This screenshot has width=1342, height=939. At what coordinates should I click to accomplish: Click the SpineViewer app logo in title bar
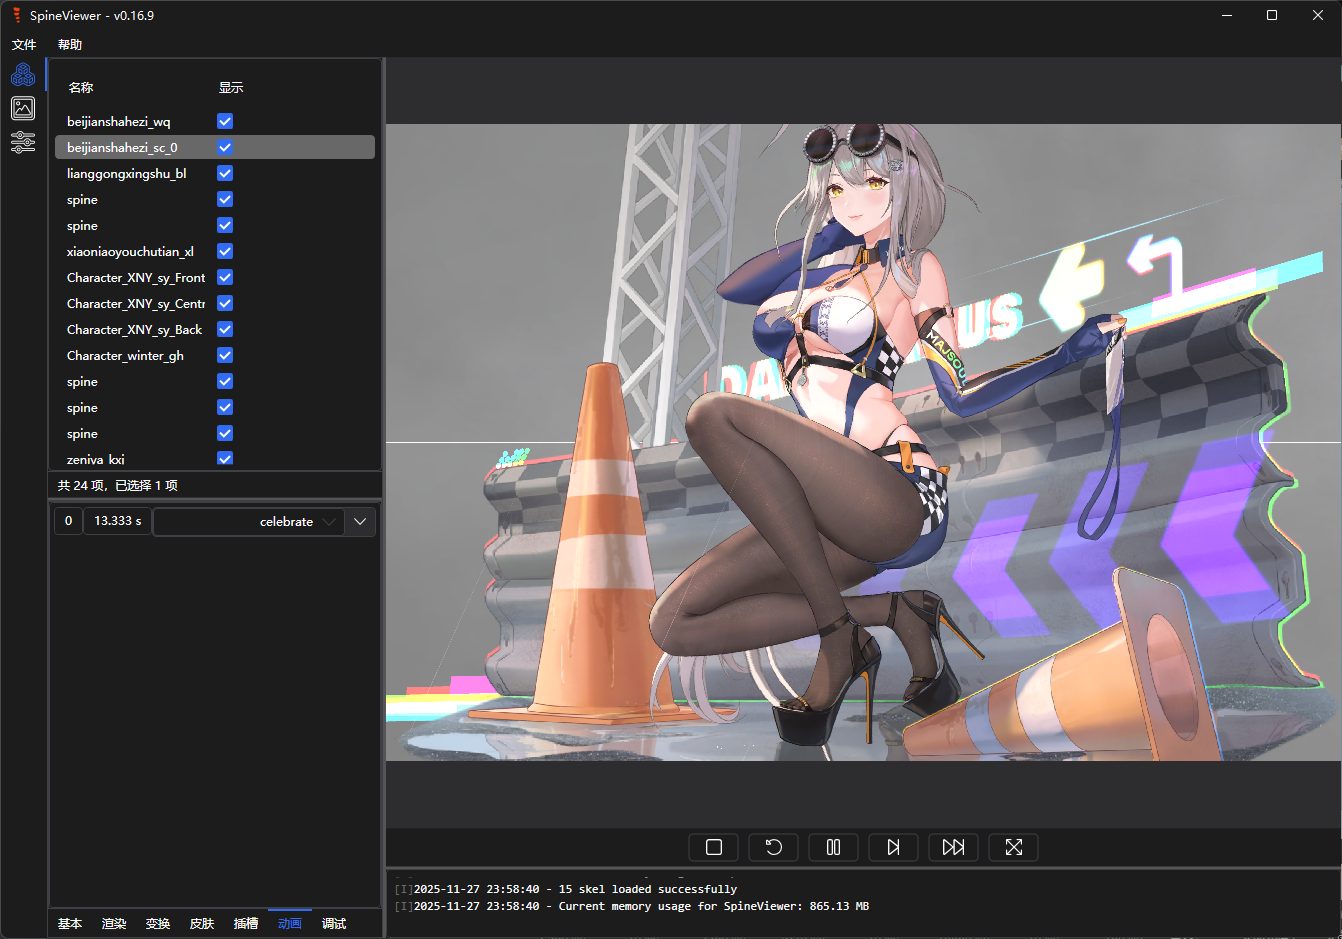(x=16, y=15)
